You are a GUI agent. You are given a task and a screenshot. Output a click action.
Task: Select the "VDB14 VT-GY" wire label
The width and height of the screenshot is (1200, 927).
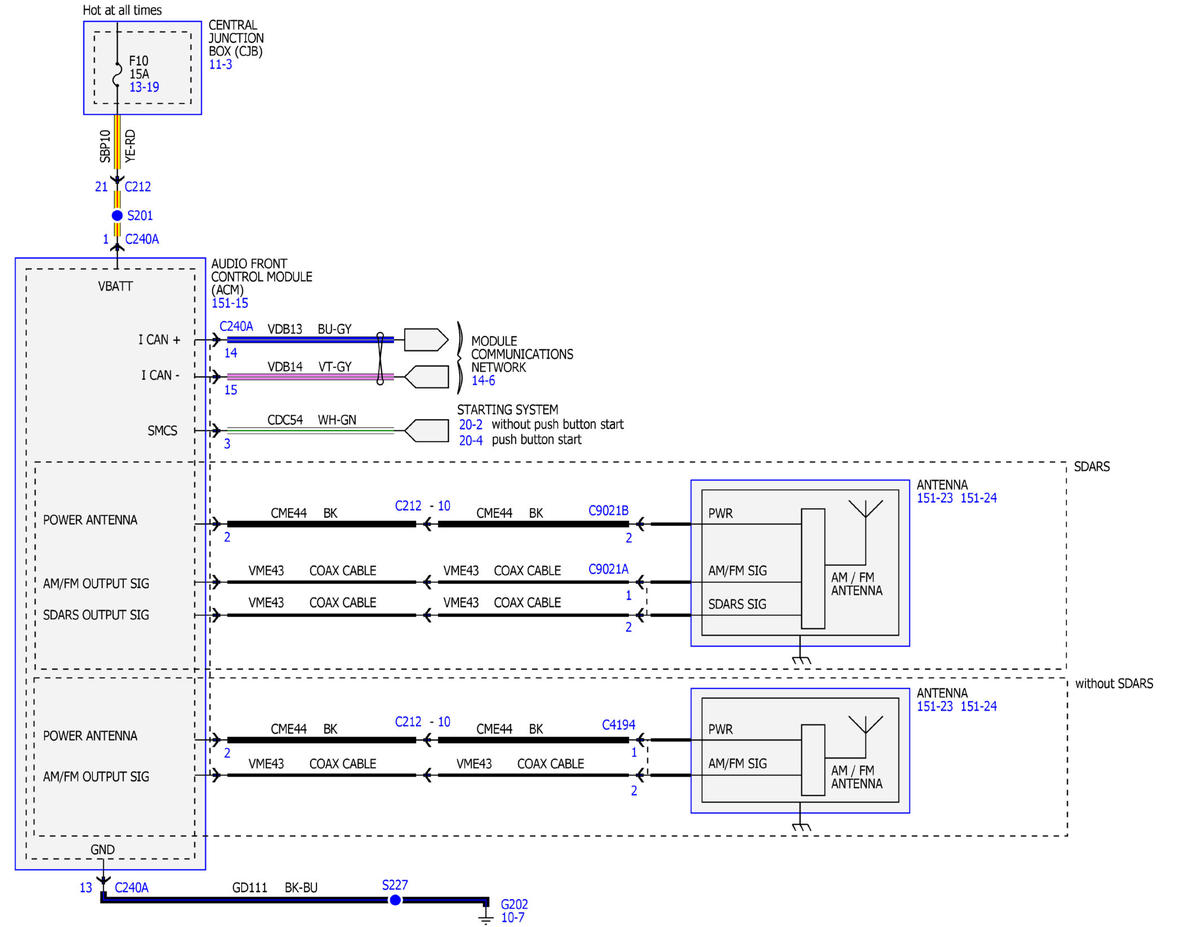309,367
